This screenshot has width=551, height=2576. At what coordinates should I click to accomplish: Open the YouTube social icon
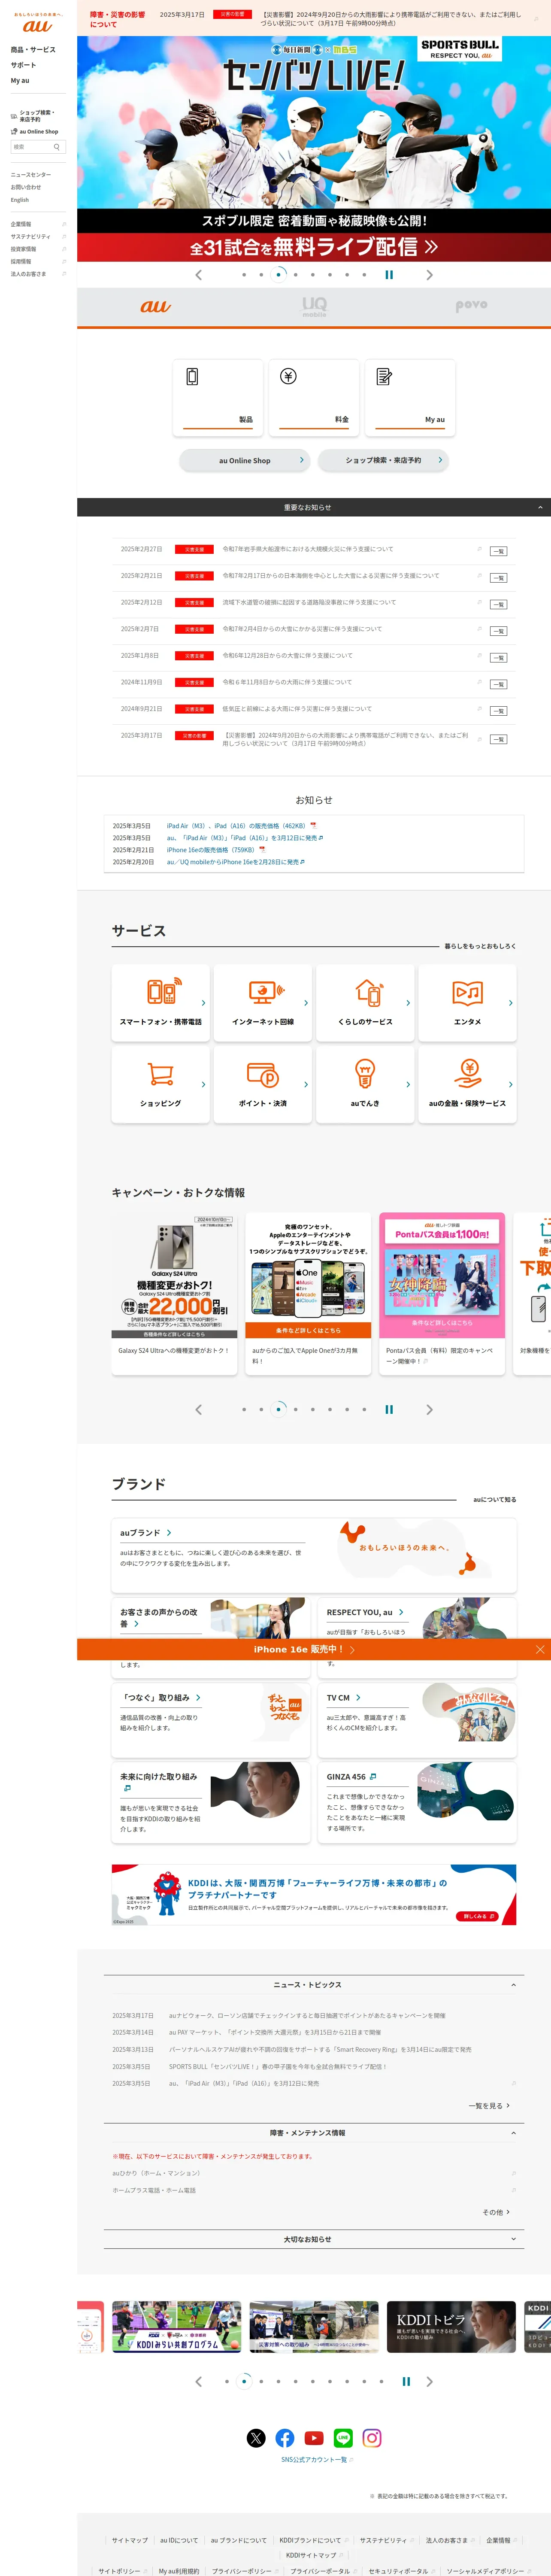314,2438
